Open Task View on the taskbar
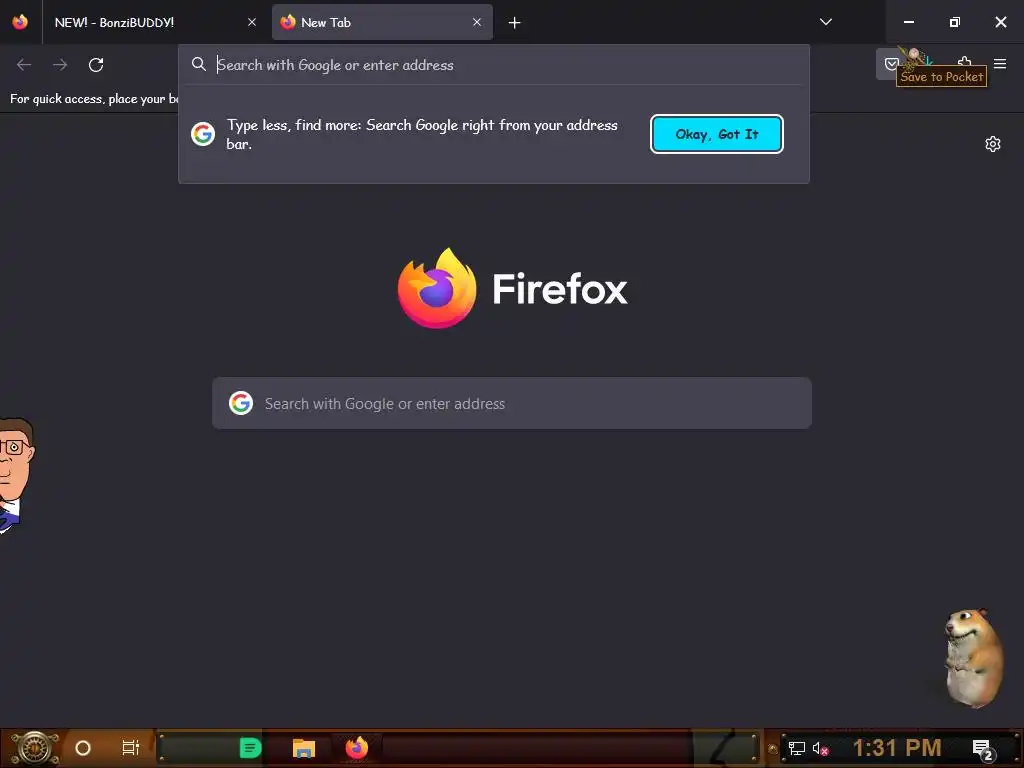The height and width of the screenshot is (768, 1024). coord(131,748)
